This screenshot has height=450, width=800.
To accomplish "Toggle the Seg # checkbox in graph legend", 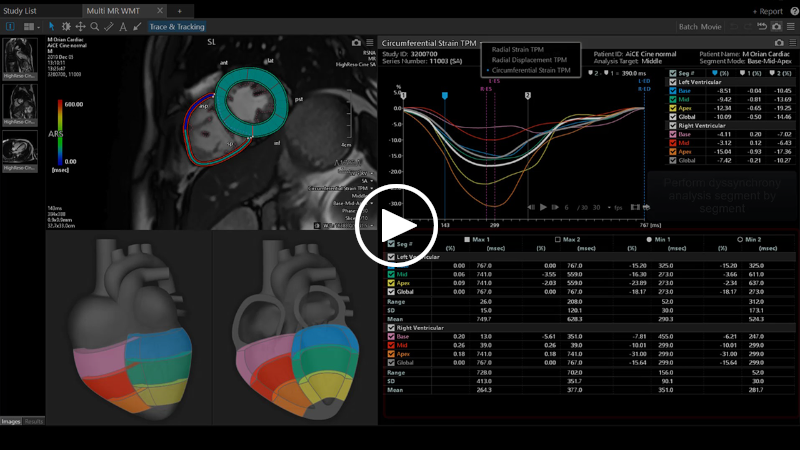I will (x=673, y=73).
